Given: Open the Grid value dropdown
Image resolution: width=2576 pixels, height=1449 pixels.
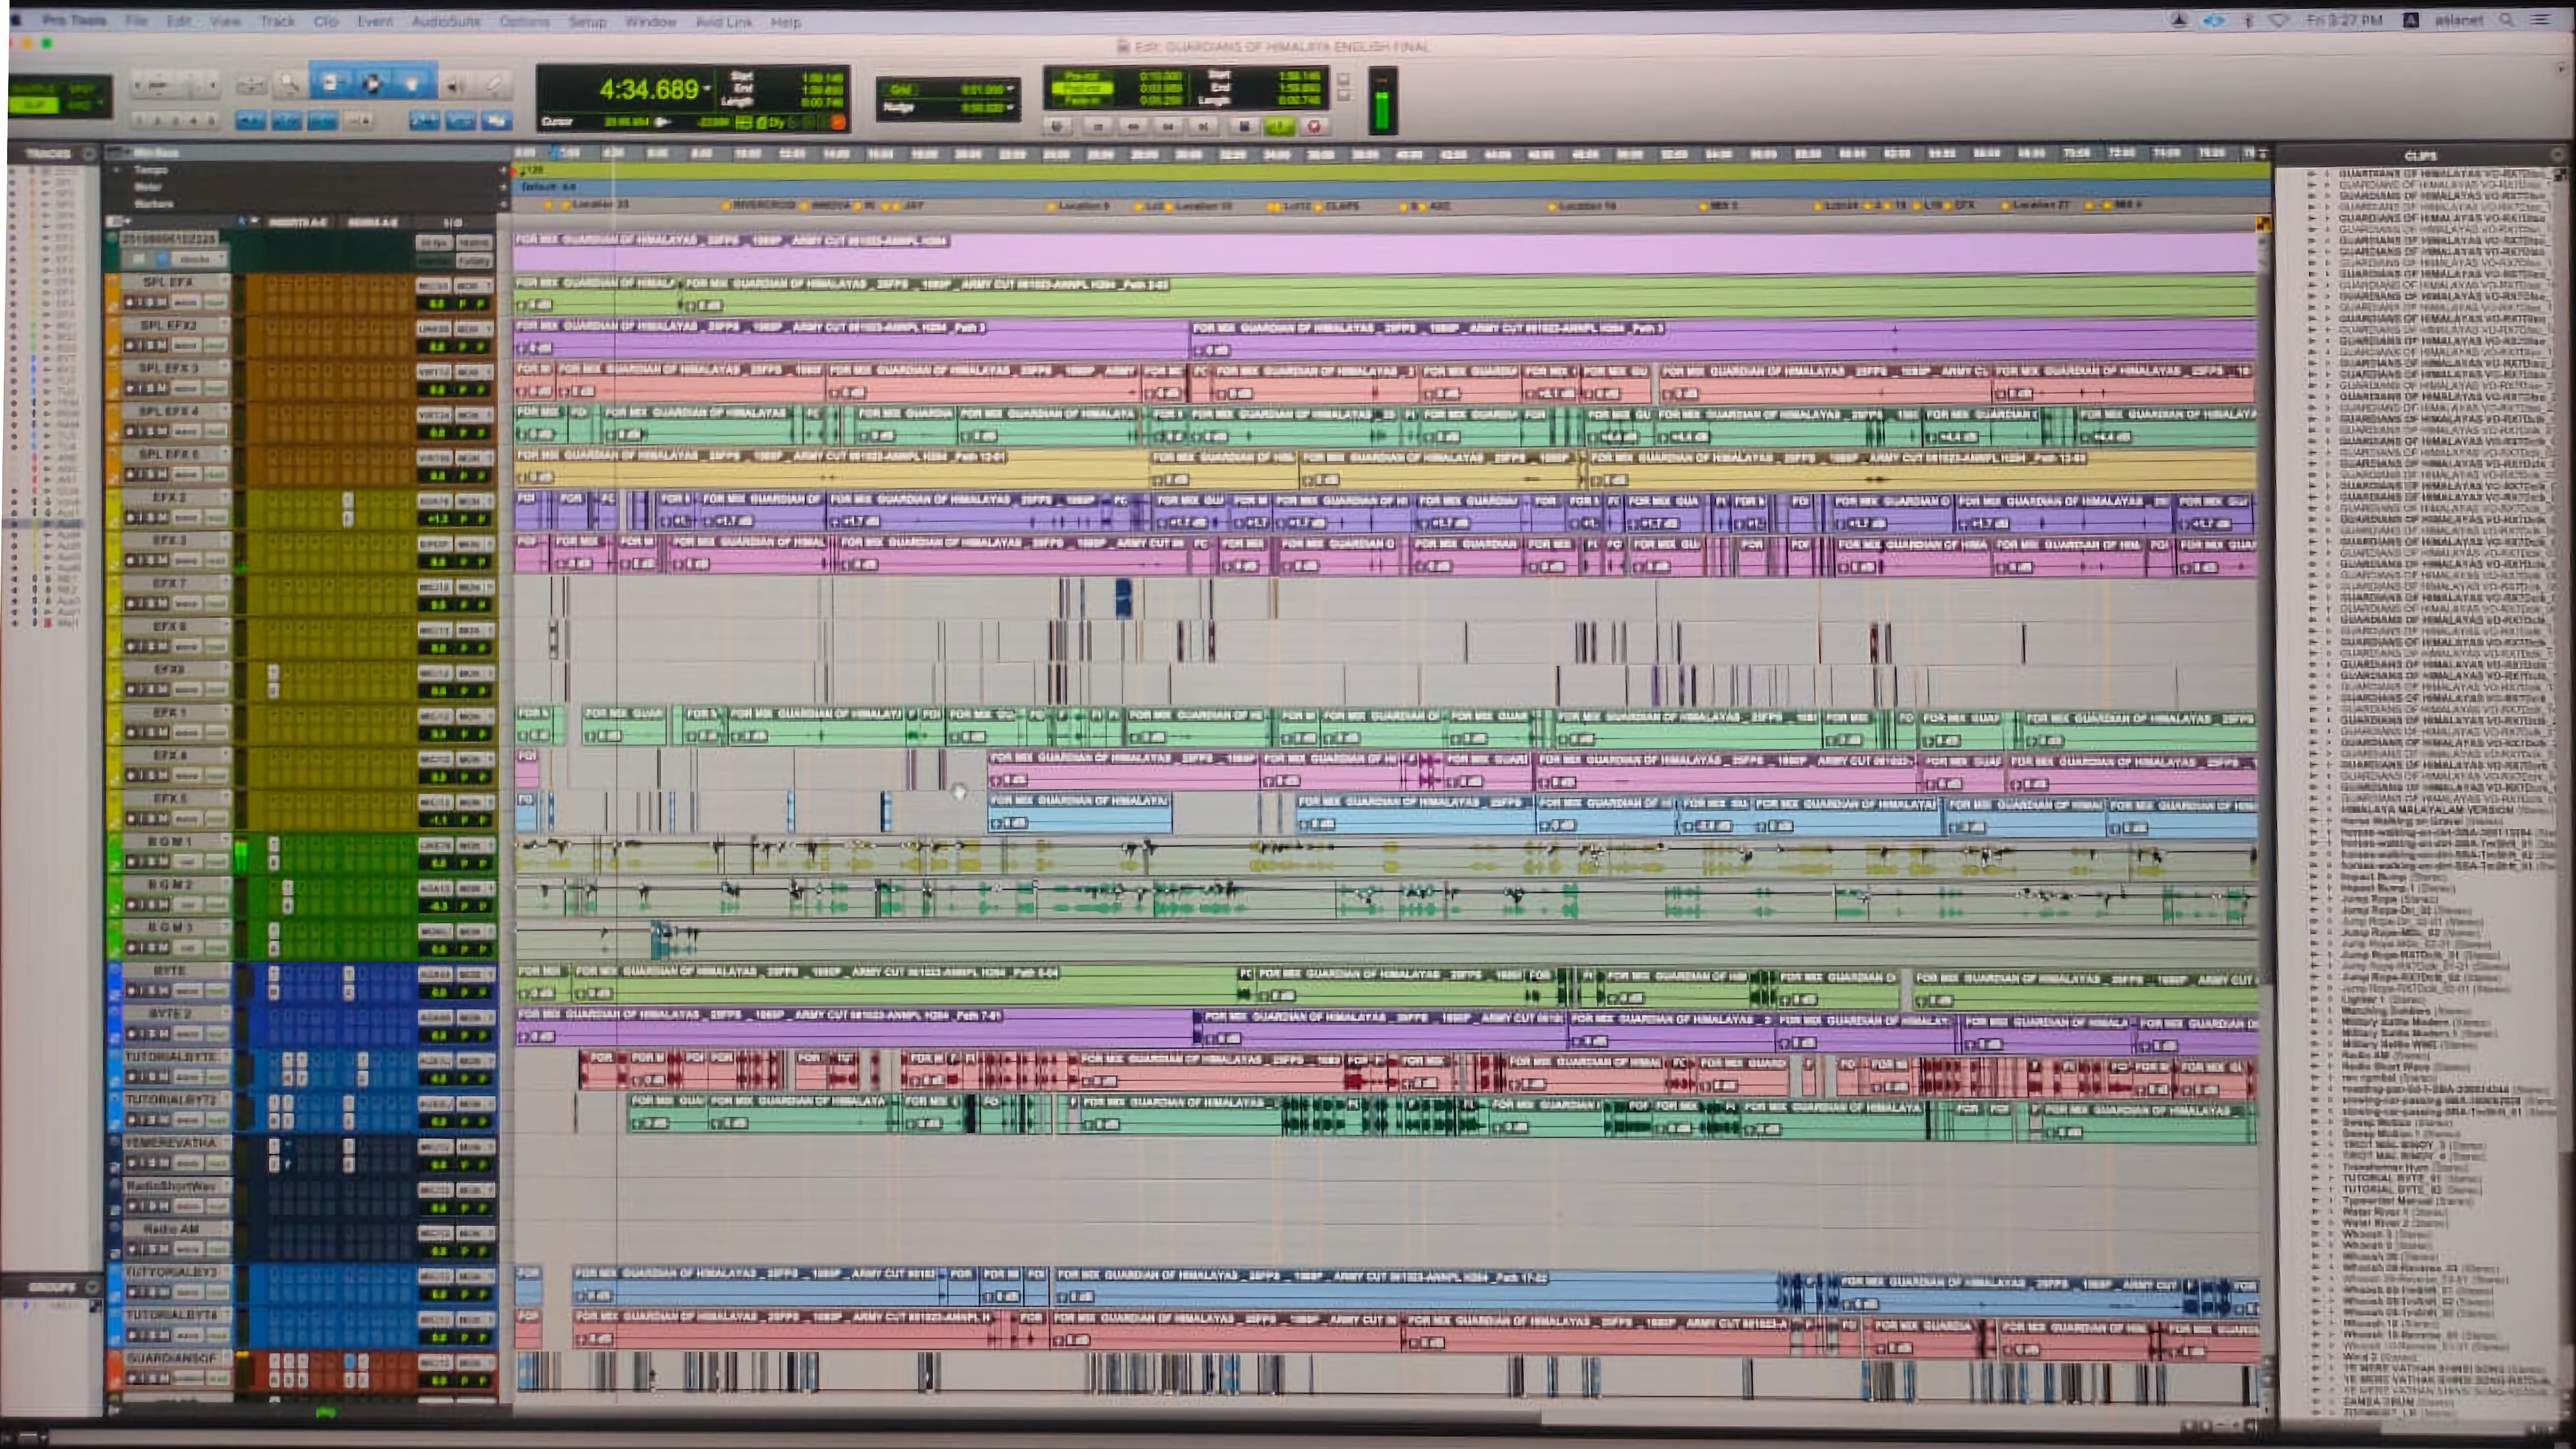Looking at the screenshot, I should (1010, 89).
